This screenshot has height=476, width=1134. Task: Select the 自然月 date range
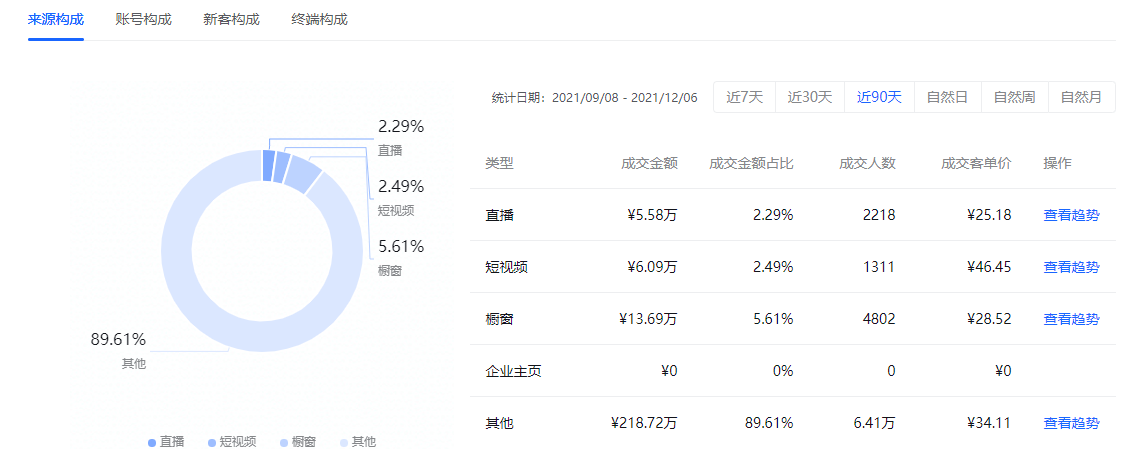[1081, 97]
